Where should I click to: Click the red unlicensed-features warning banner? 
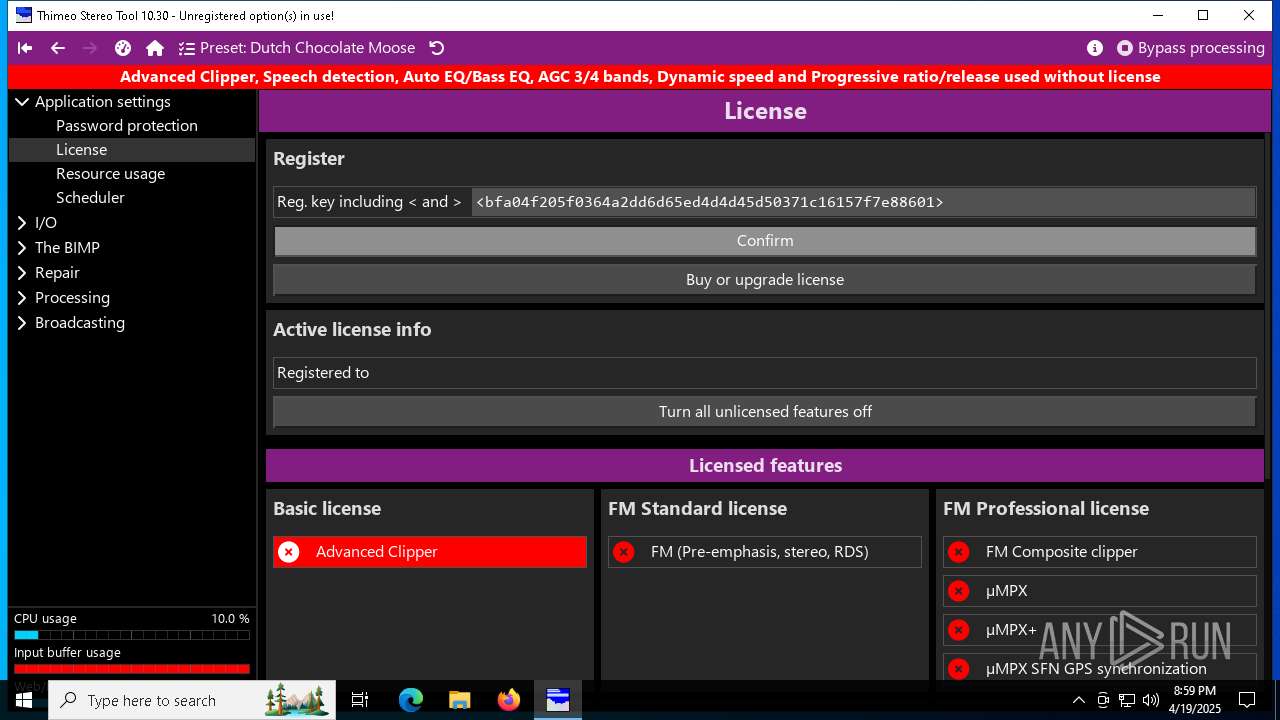(x=640, y=77)
